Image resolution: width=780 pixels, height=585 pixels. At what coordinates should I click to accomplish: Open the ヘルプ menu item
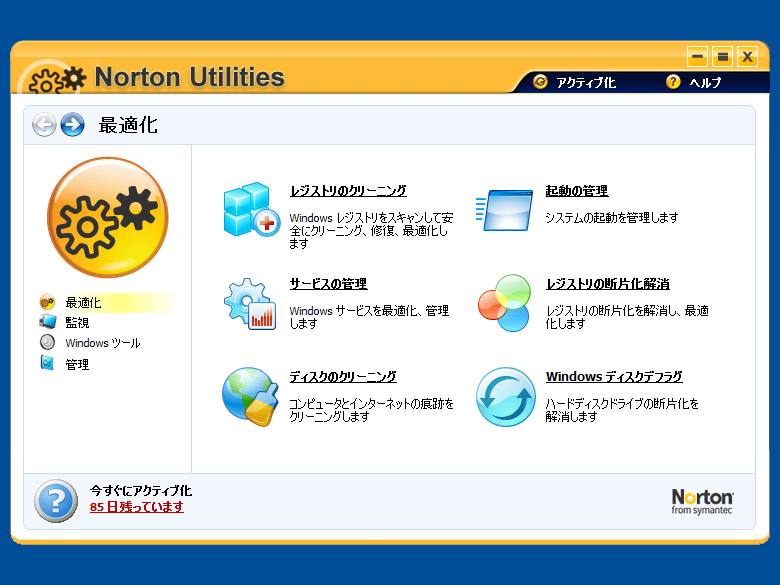[705, 83]
